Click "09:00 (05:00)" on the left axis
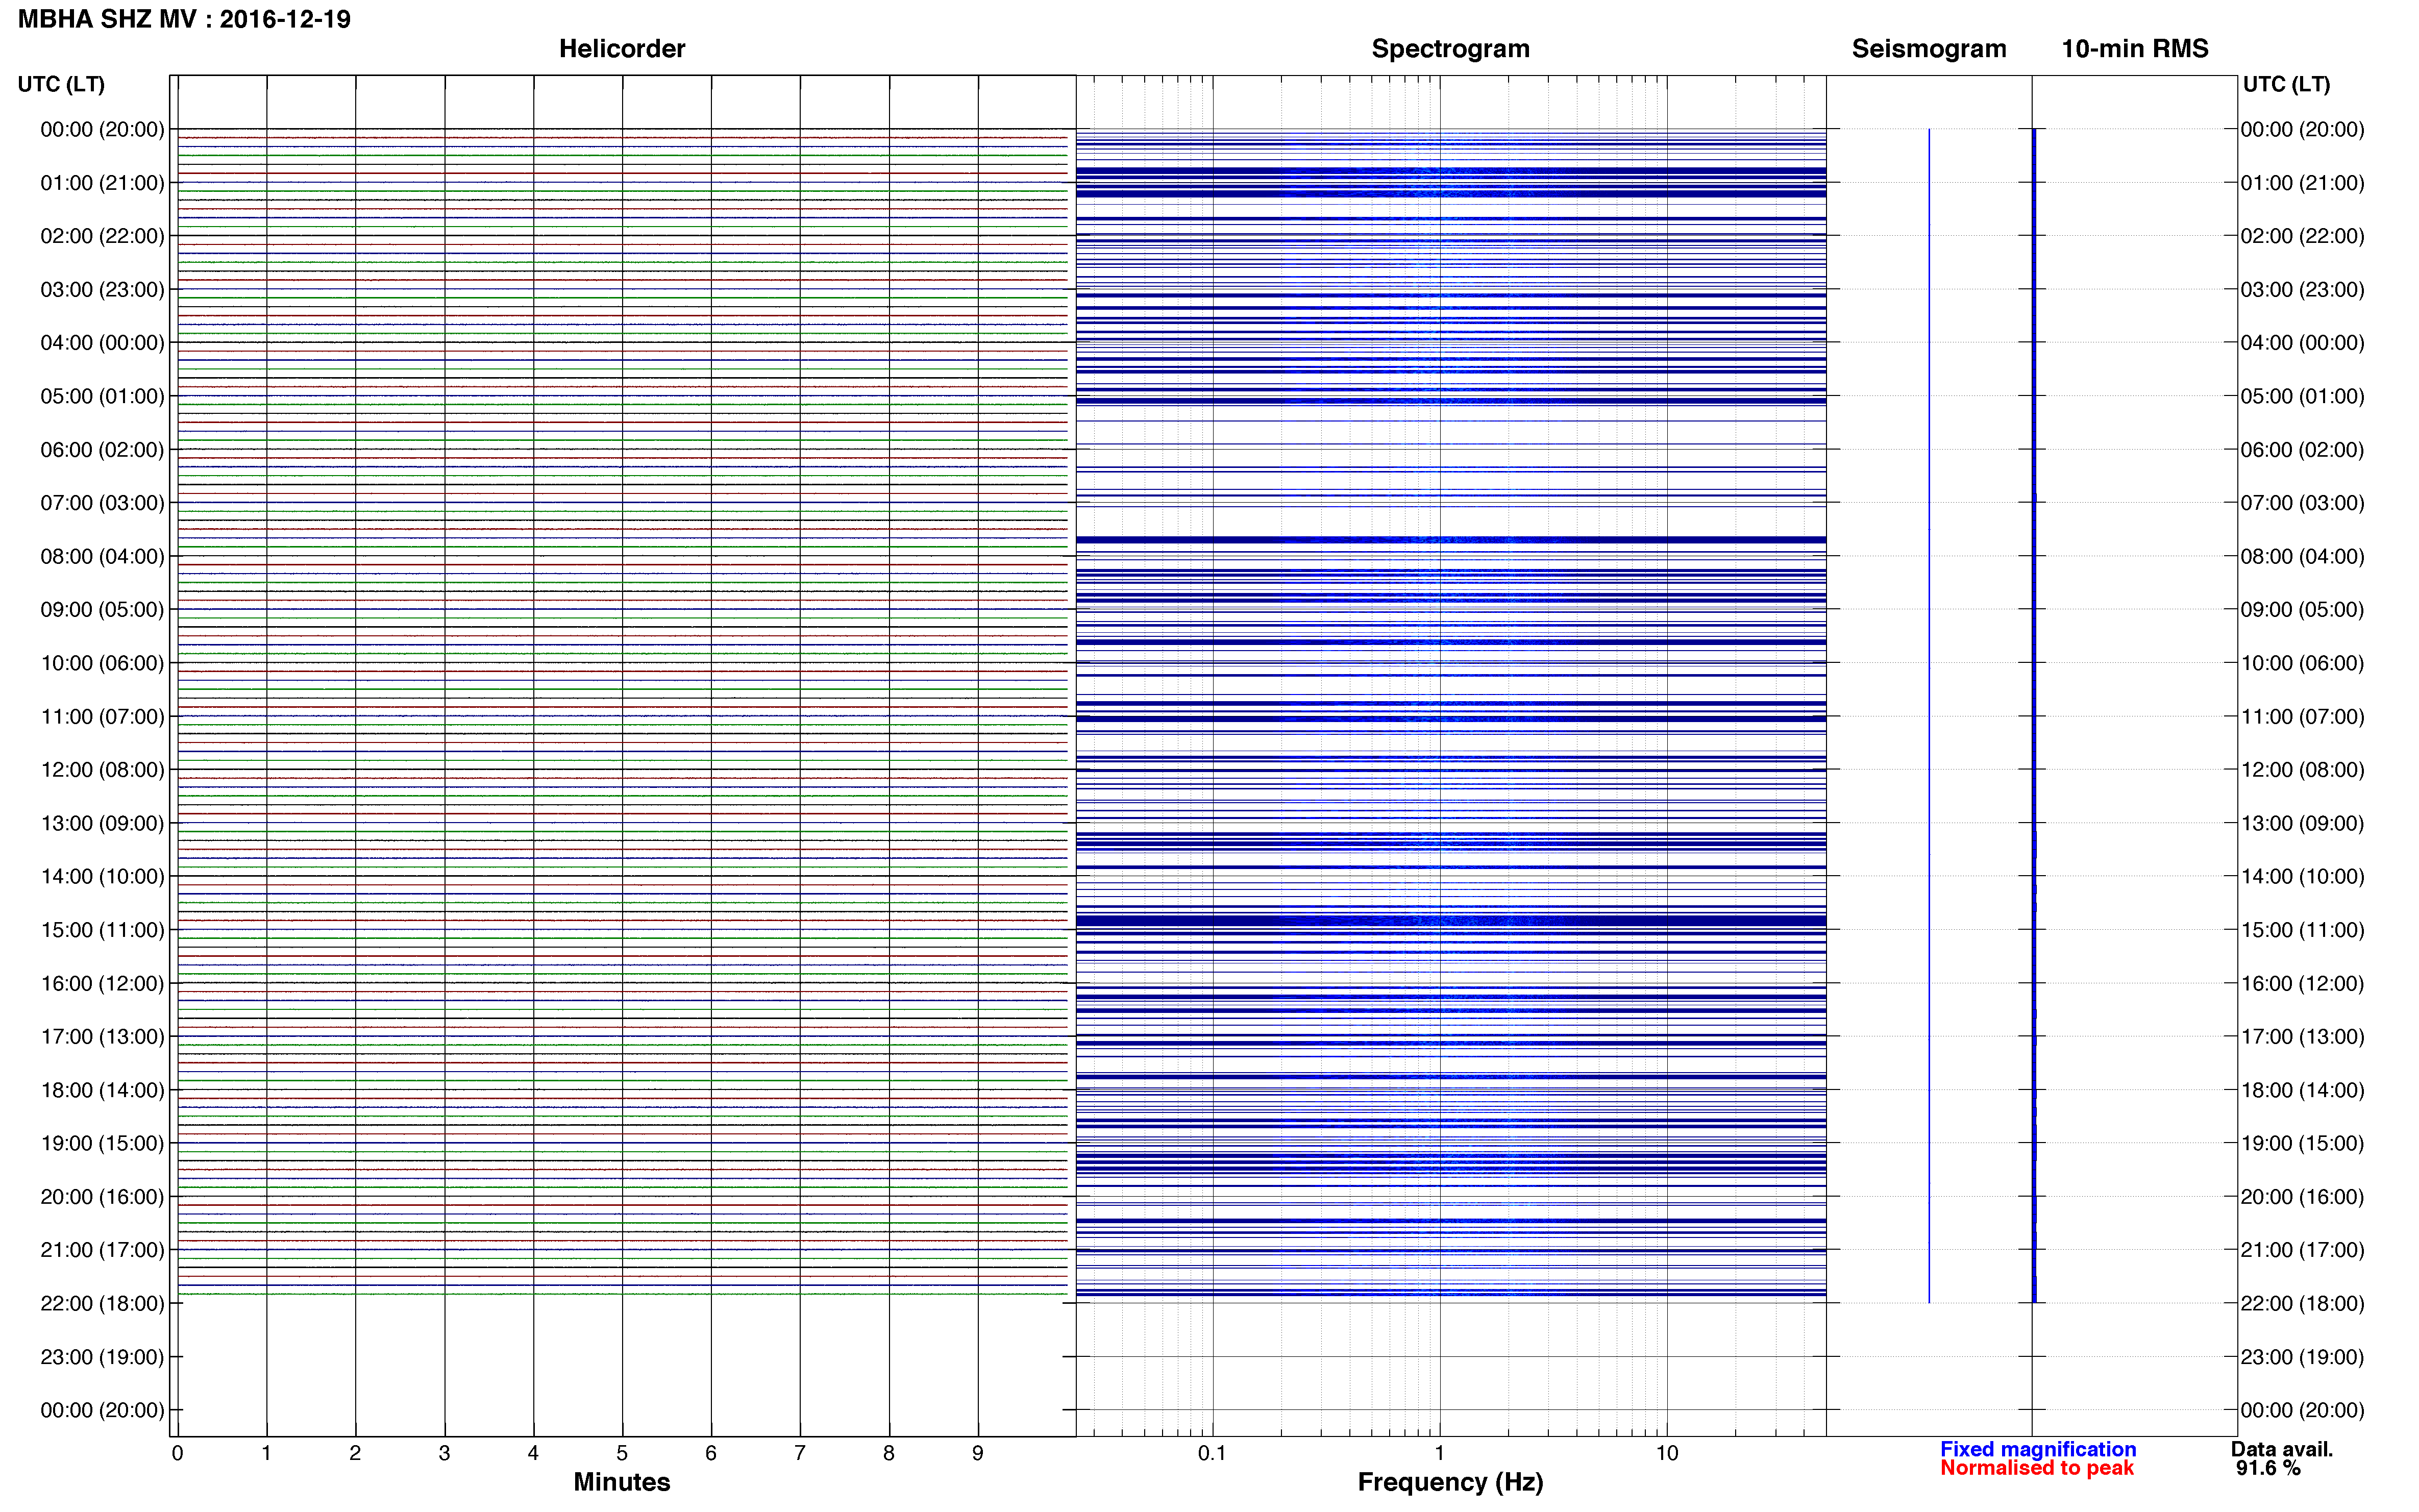Image resolution: width=2419 pixels, height=1512 pixels. click(x=102, y=609)
